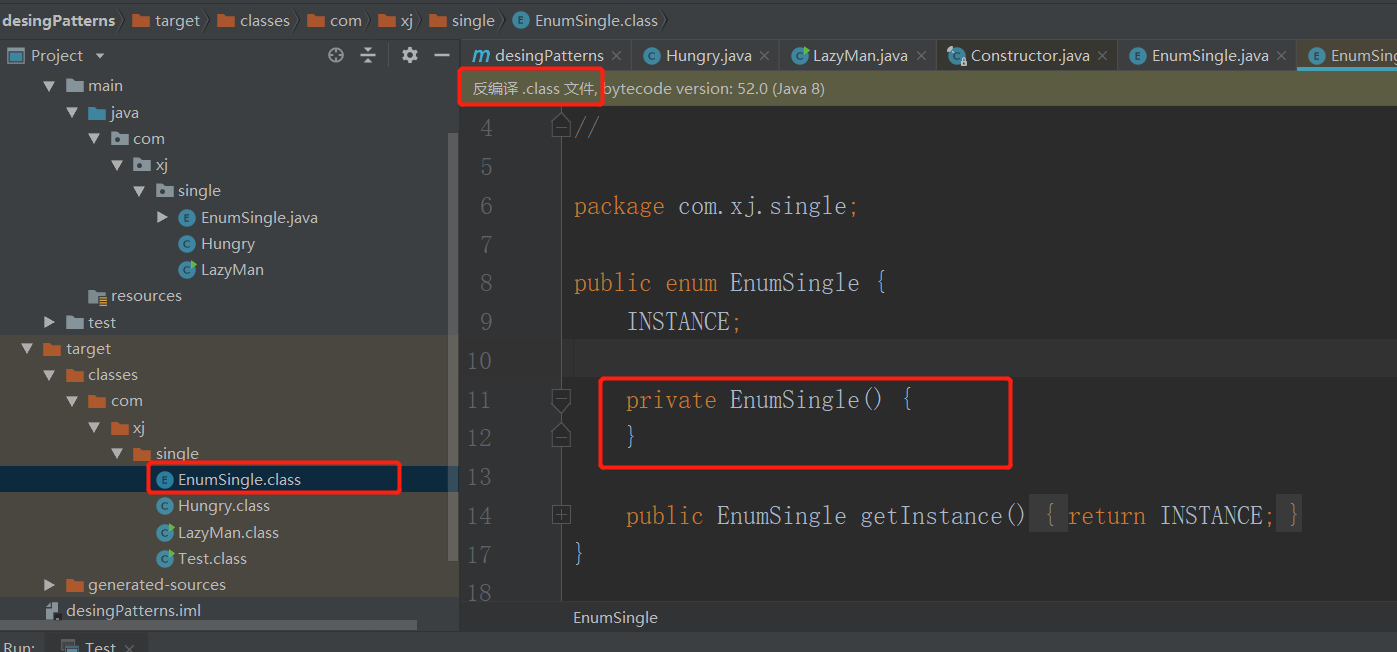Click the collapse all icon in Project panel
The image size is (1397, 652).
[x=368, y=56]
